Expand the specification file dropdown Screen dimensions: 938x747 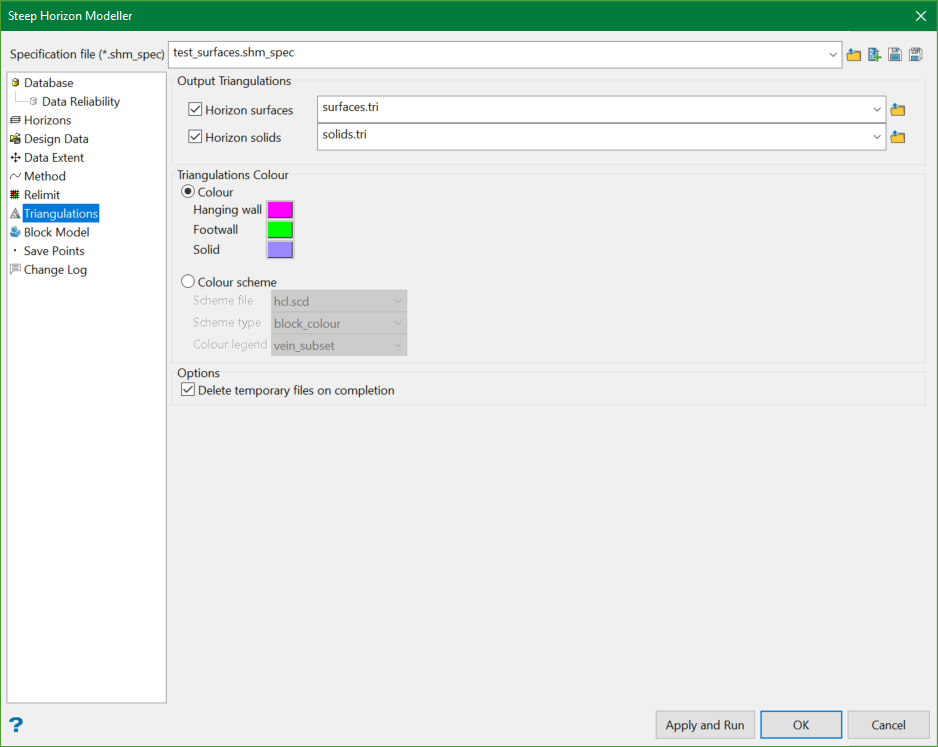[x=833, y=55]
